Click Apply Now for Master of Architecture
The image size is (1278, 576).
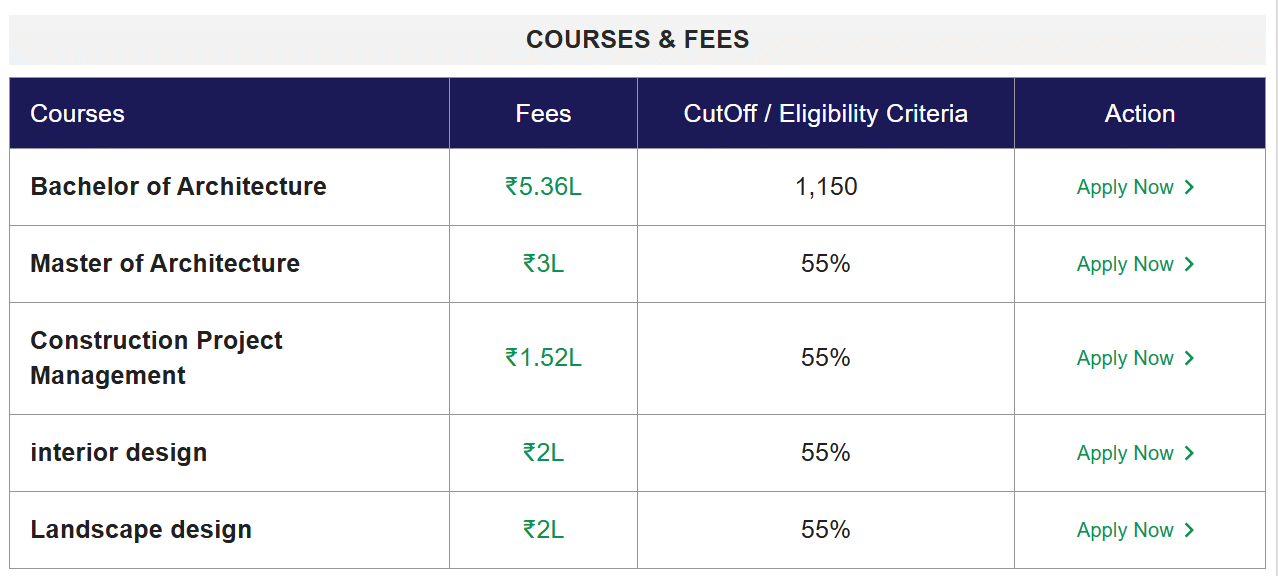[1135, 264]
